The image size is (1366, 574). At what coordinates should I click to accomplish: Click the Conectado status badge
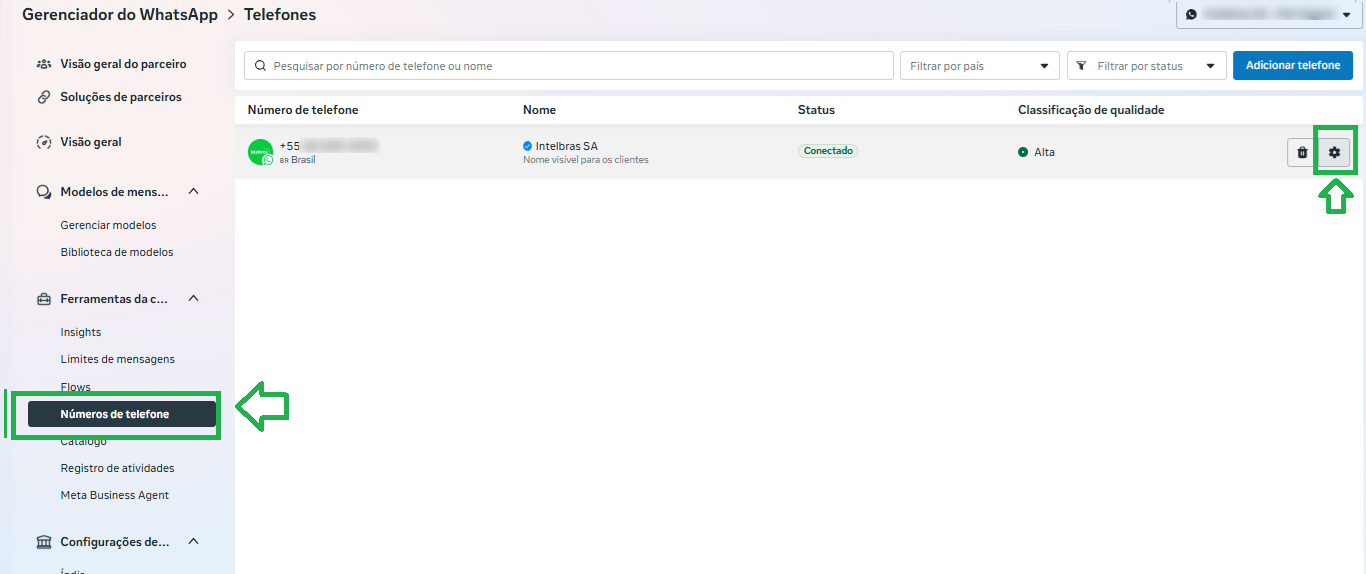click(828, 151)
